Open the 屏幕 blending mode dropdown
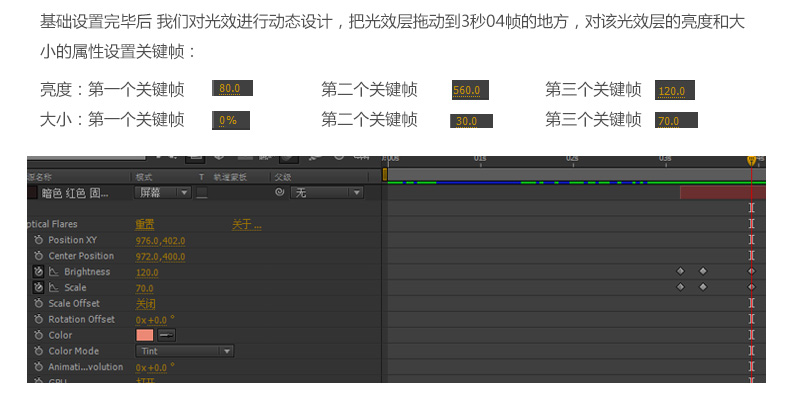Viewport: 800px width, 396px height. [163, 192]
